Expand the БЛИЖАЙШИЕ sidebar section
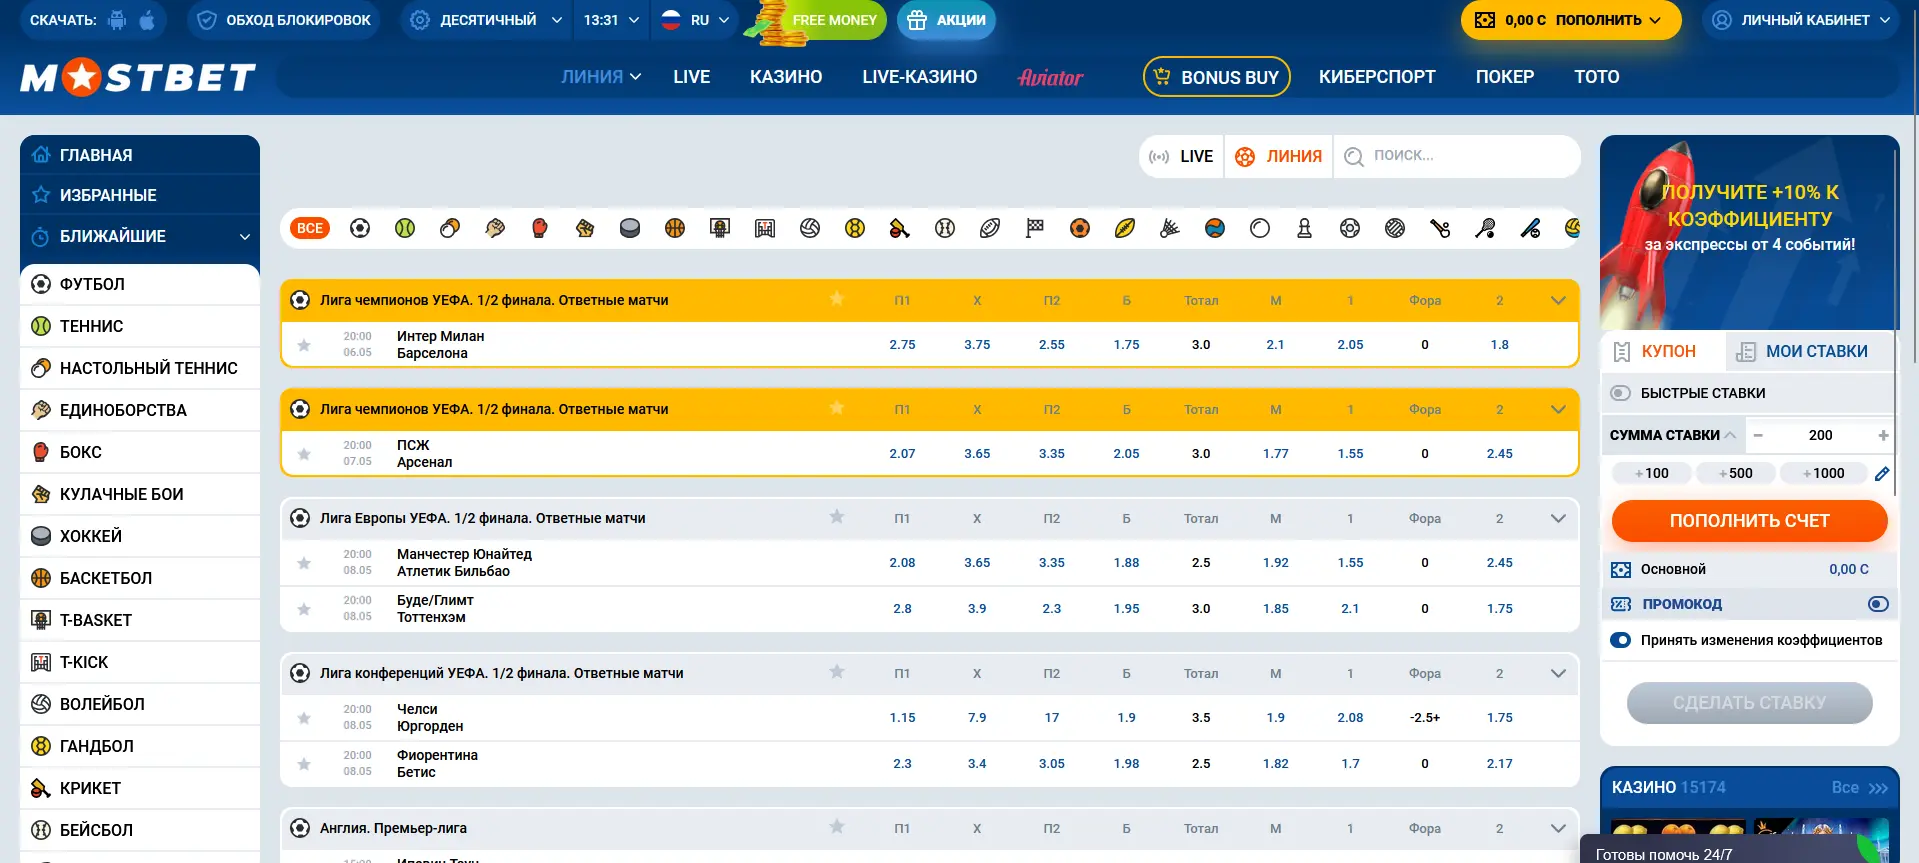The height and width of the screenshot is (863, 1919). (140, 236)
